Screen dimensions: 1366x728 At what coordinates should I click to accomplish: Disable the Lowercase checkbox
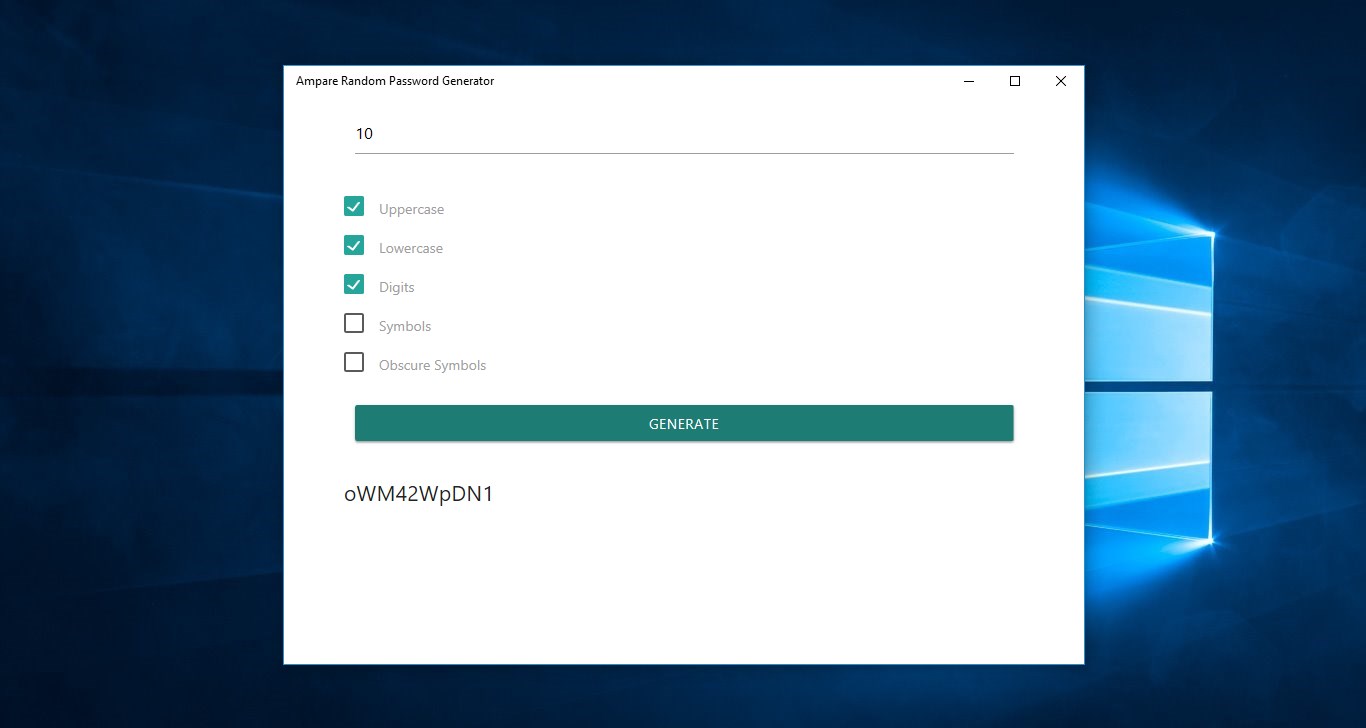(354, 245)
